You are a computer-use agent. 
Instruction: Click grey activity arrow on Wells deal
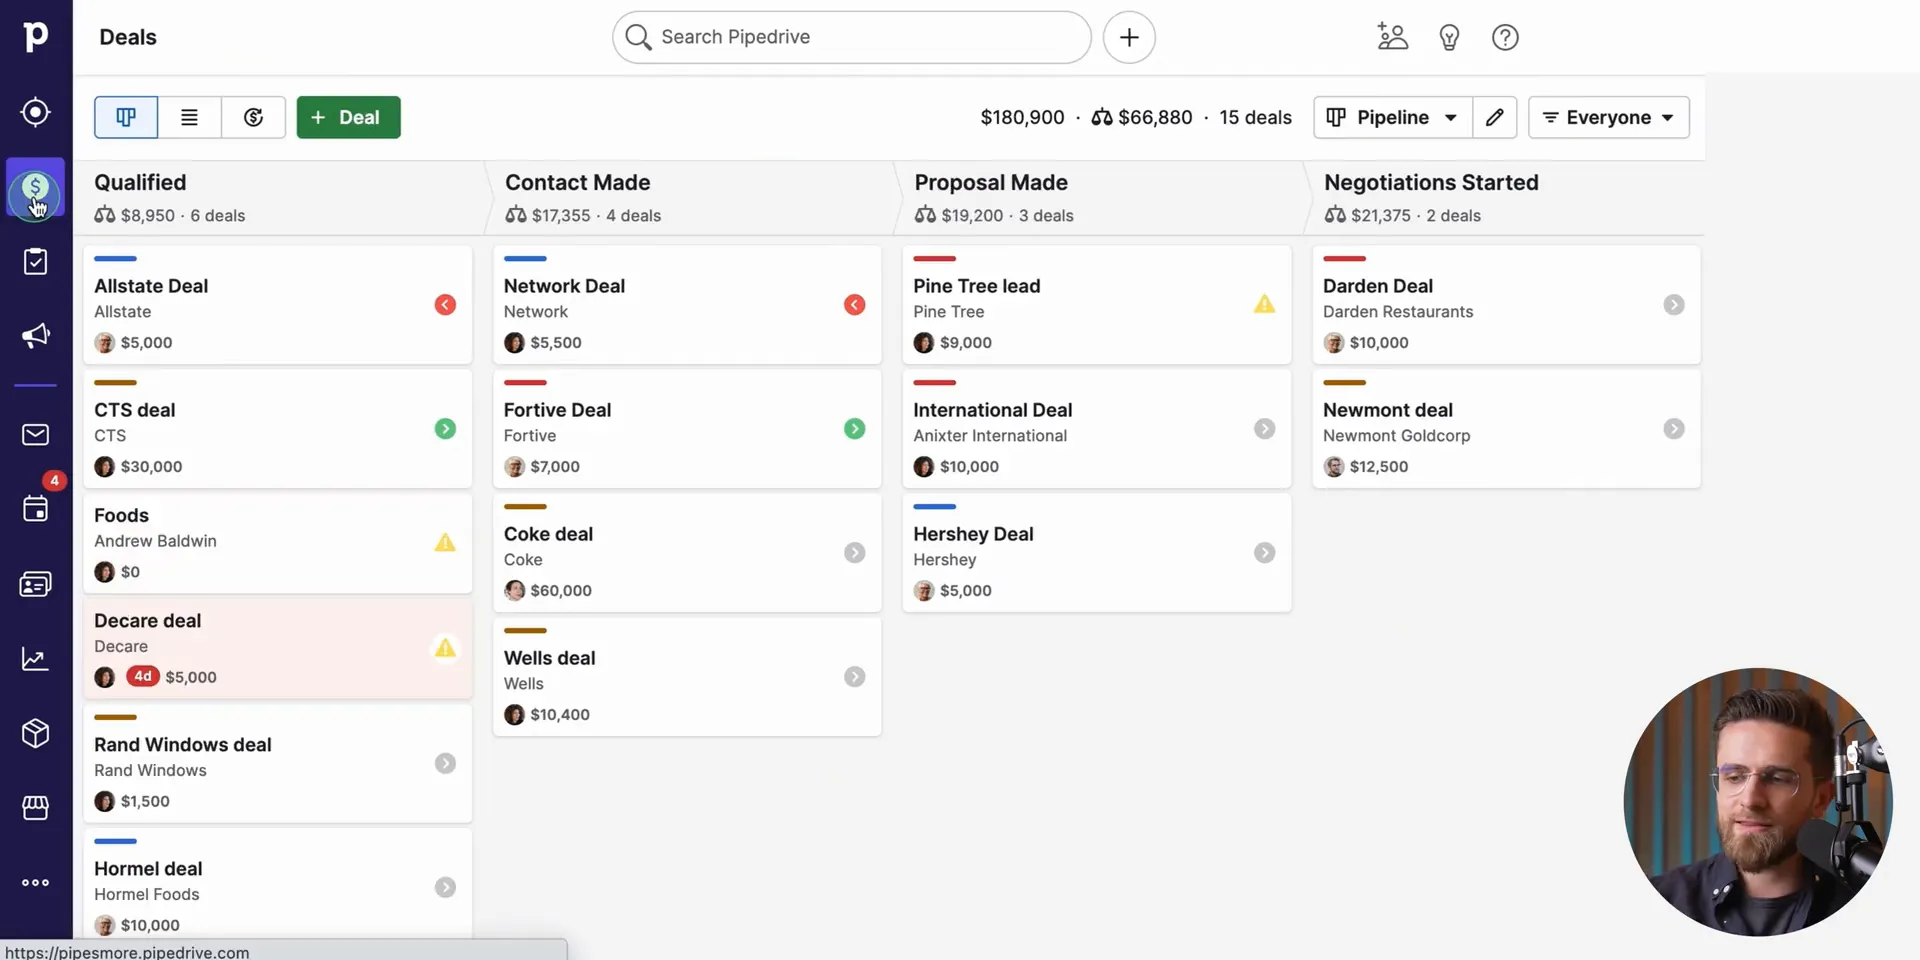[854, 677]
